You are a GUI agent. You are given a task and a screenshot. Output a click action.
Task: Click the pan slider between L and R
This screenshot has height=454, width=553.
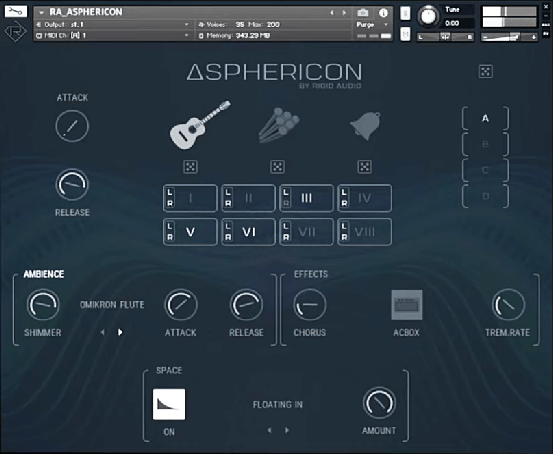pos(445,37)
